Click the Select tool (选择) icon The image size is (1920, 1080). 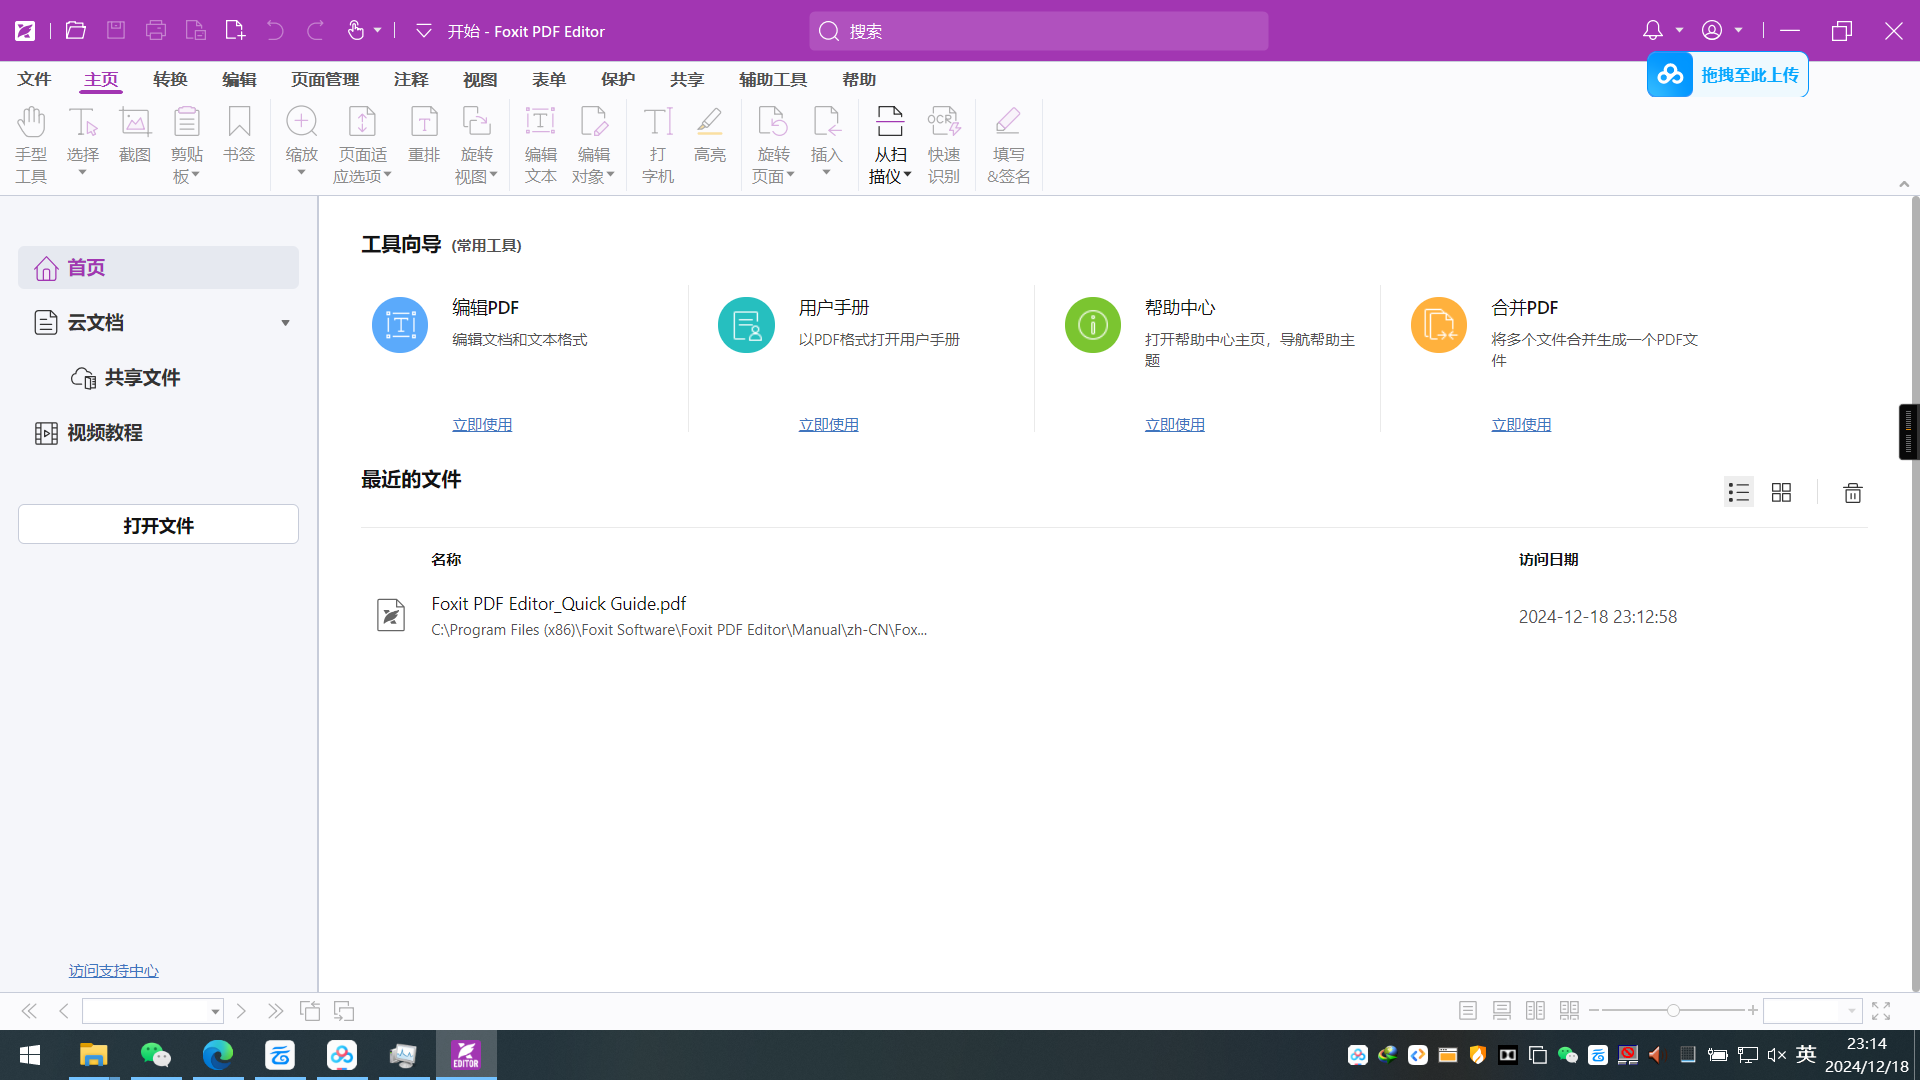tap(82, 123)
